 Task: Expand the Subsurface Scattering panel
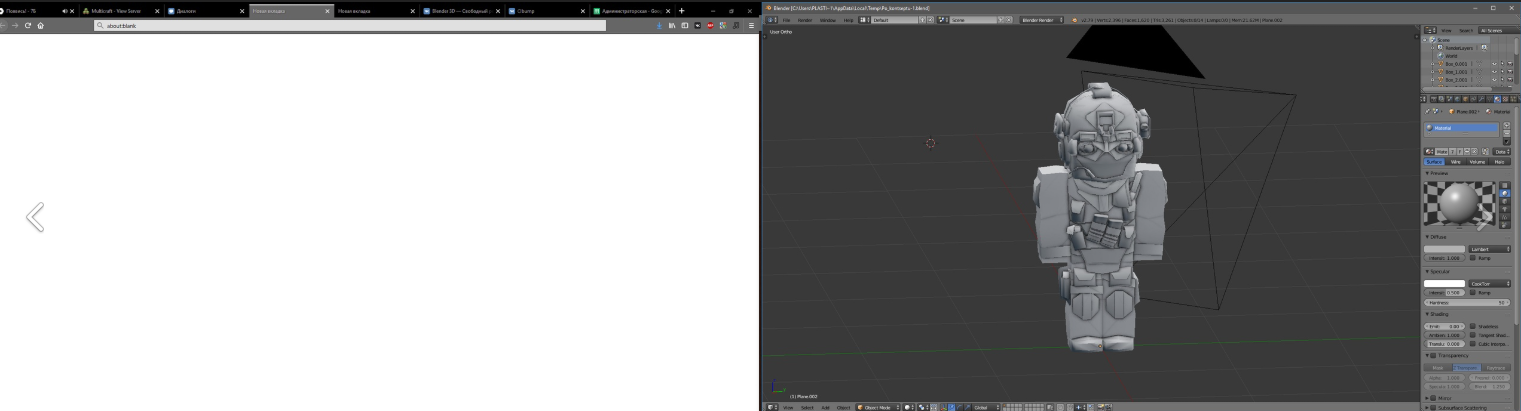click(x=1428, y=407)
